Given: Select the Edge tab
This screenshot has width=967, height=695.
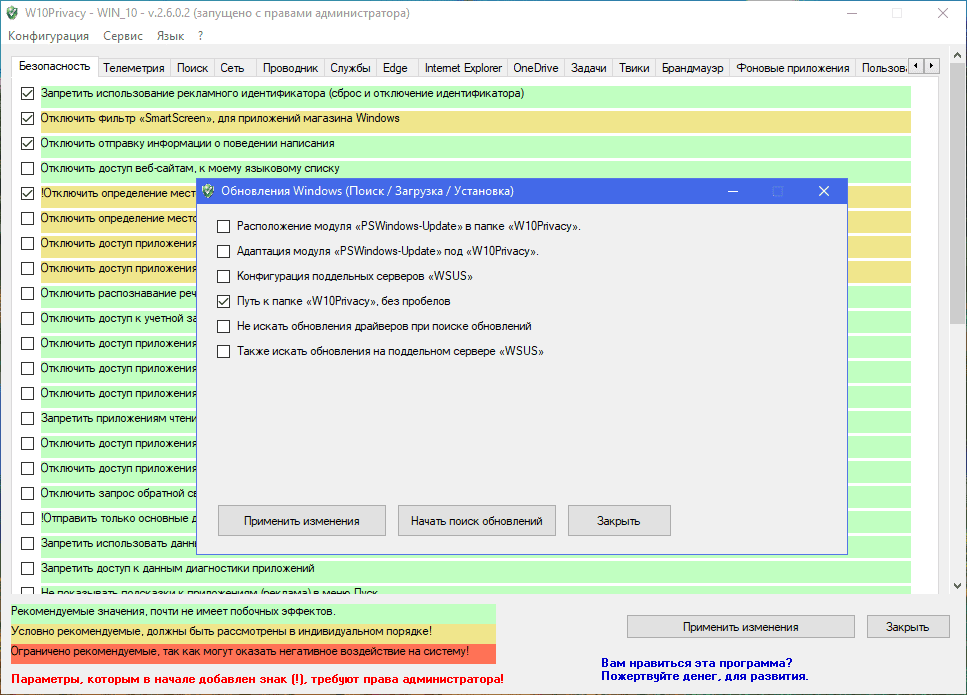Looking at the screenshot, I should [x=395, y=68].
